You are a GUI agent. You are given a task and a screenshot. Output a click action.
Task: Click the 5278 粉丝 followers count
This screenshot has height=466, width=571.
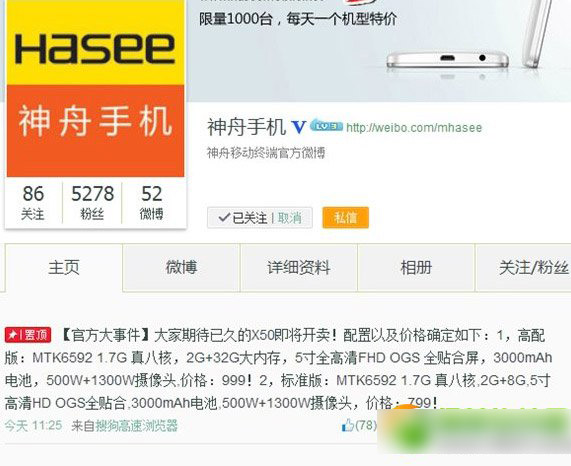tap(92, 203)
